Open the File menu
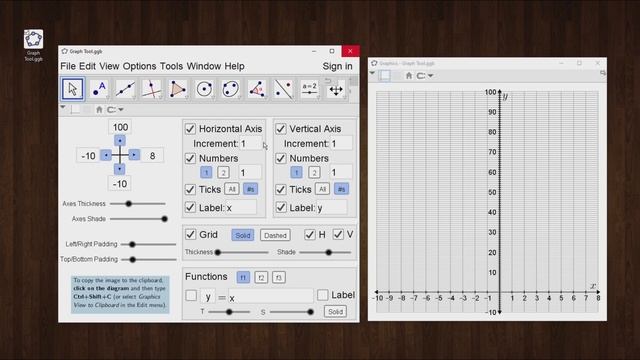Image resolution: width=640 pixels, height=360 pixels. coord(68,66)
